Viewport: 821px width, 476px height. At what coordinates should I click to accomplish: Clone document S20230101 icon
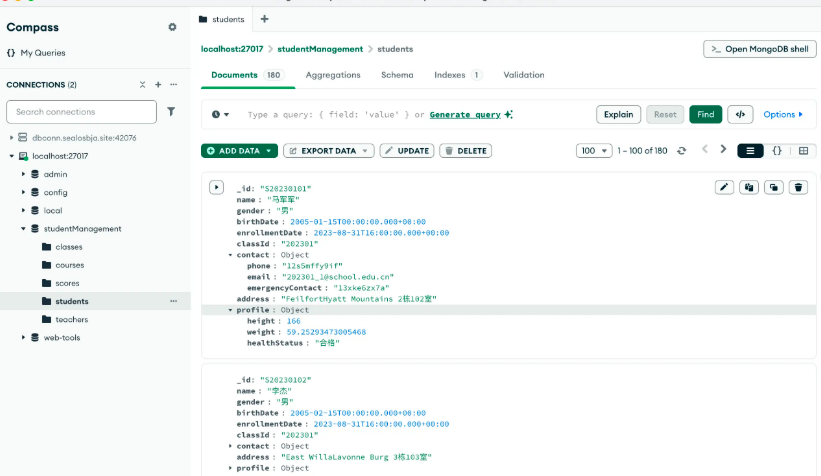(774, 187)
